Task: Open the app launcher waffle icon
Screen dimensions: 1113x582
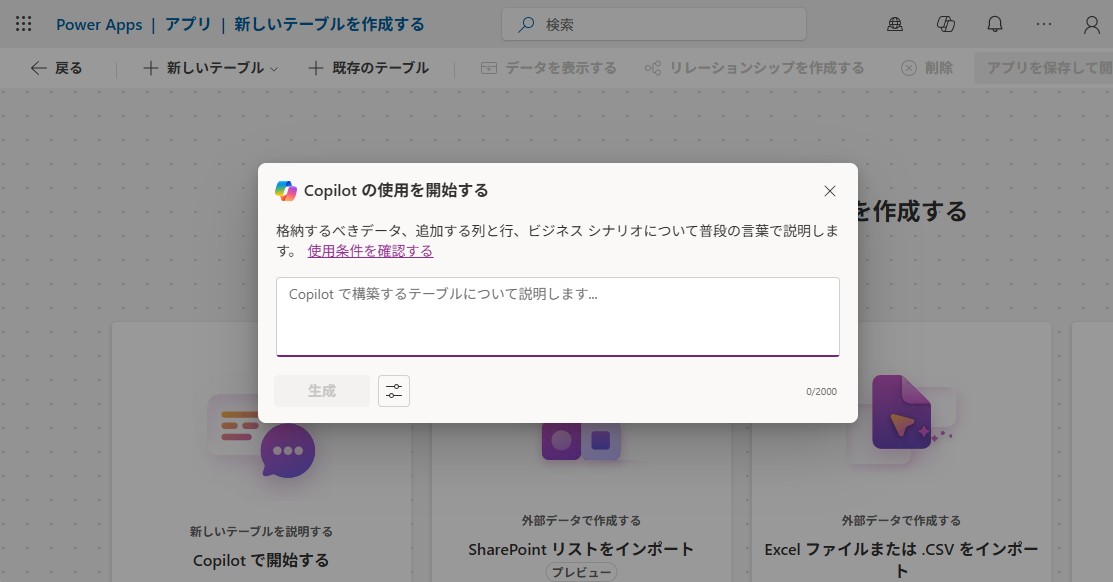Action: tap(24, 24)
